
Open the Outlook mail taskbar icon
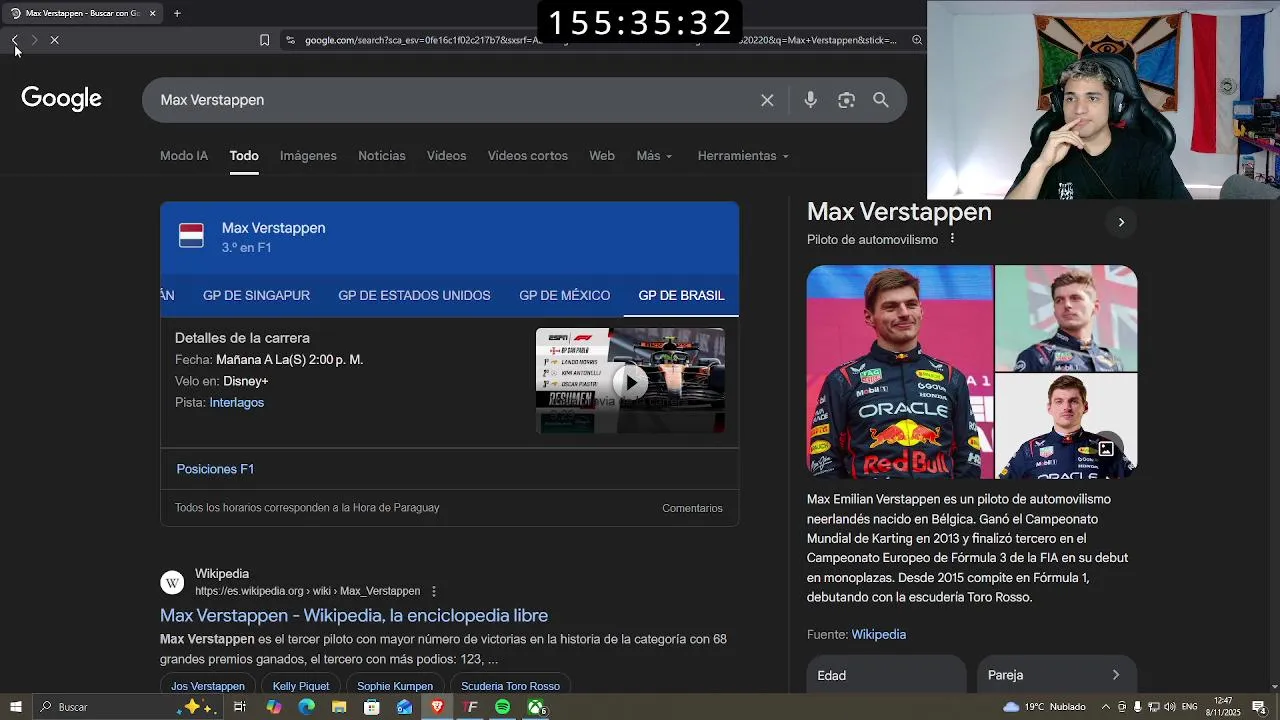405,707
